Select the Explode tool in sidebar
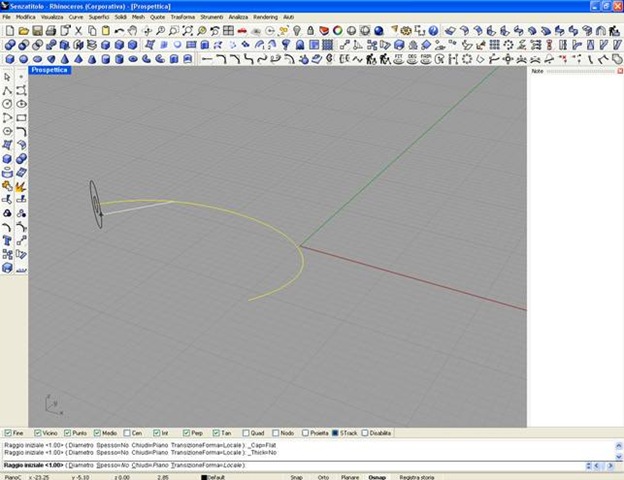Image resolution: width=624 pixels, height=480 pixels. (21, 186)
